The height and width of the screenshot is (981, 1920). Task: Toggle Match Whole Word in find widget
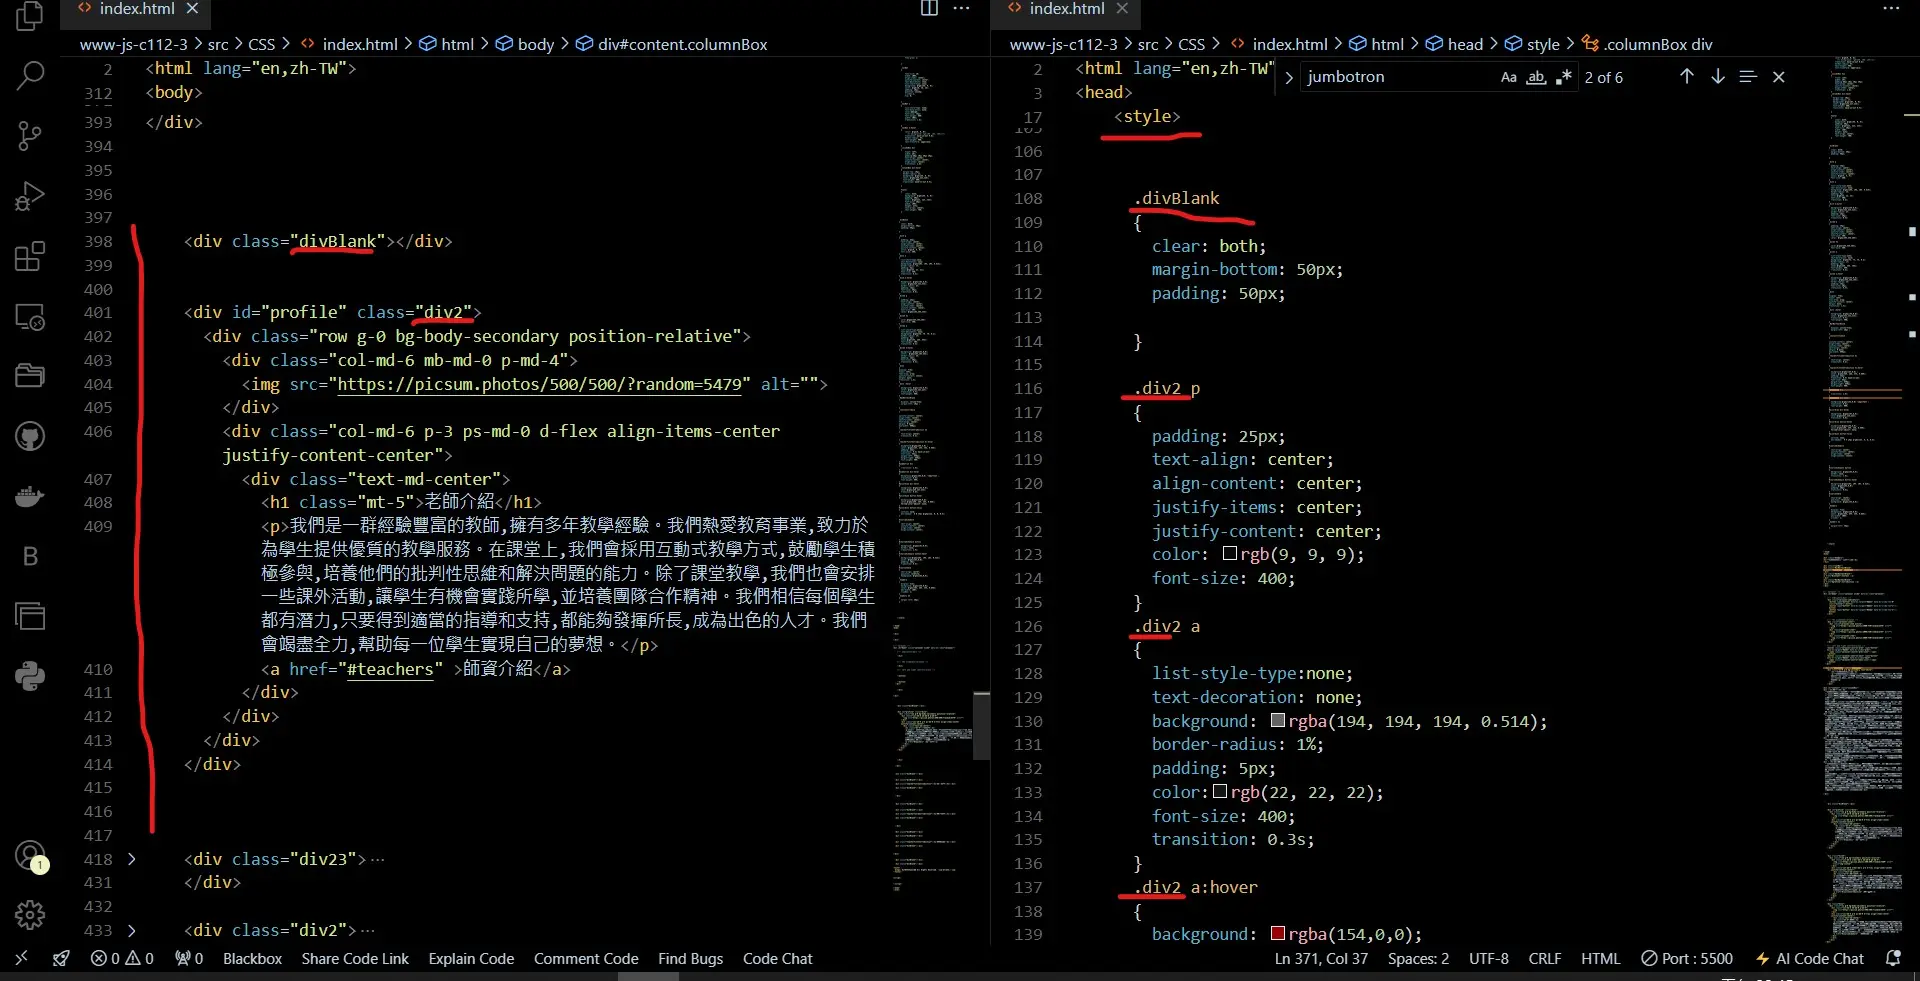point(1536,77)
